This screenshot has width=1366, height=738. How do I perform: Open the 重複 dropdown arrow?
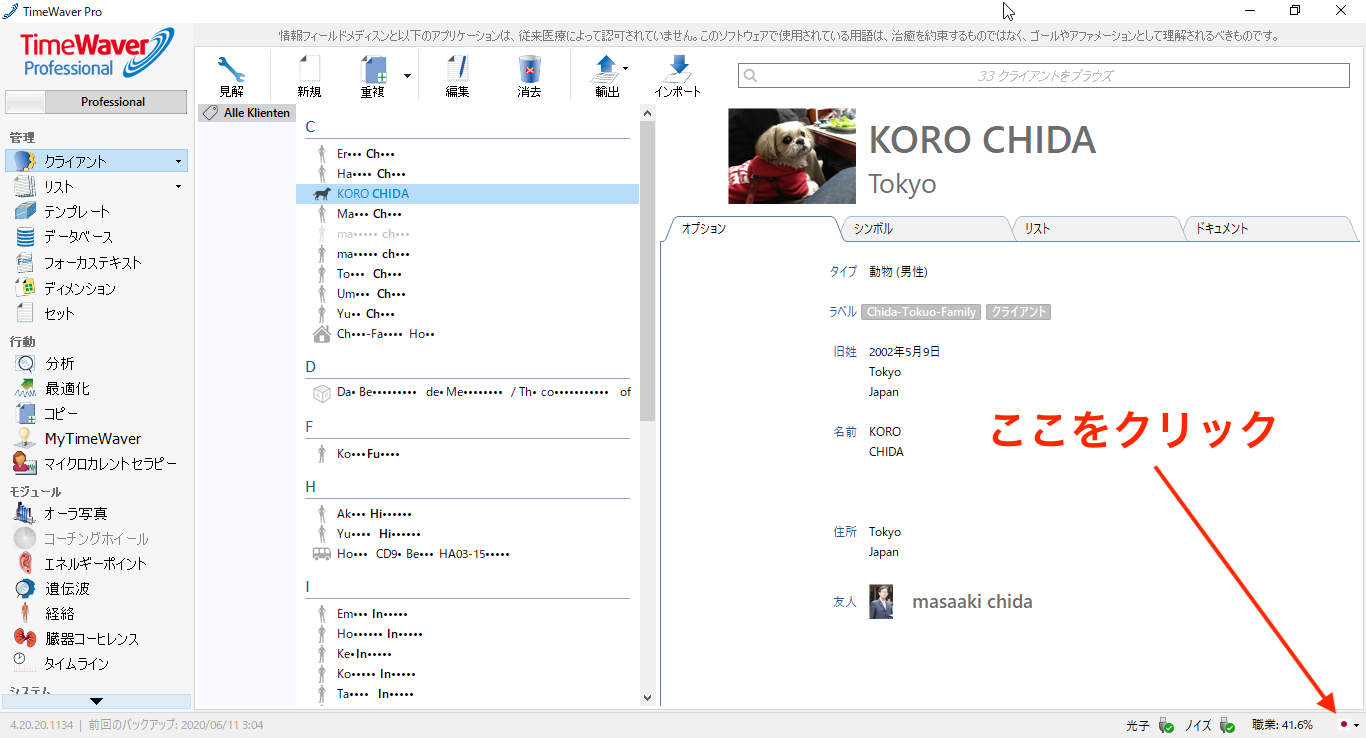[407, 75]
